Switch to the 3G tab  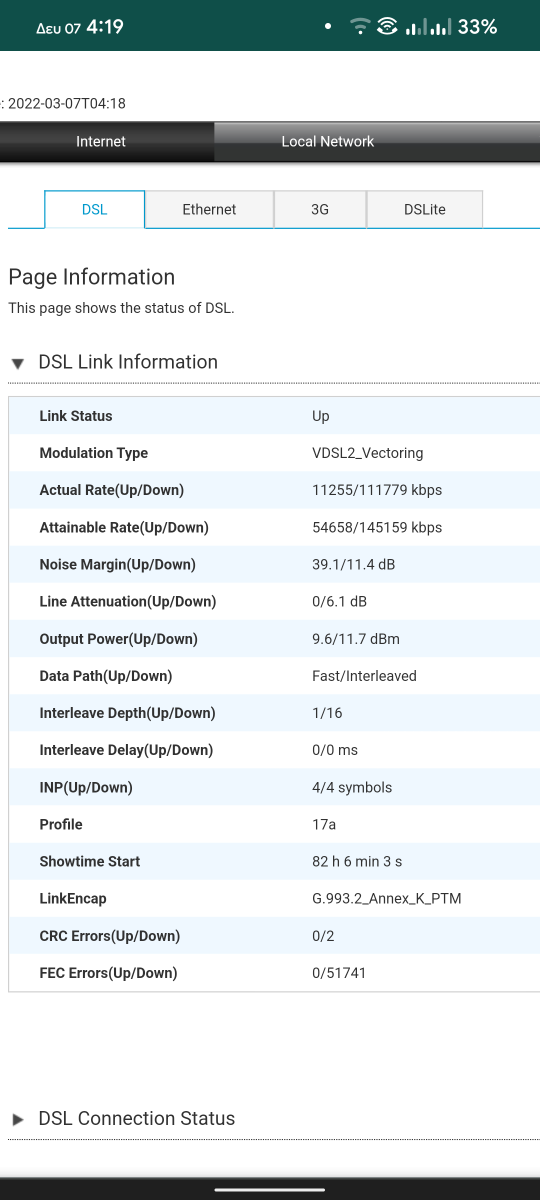click(x=320, y=209)
